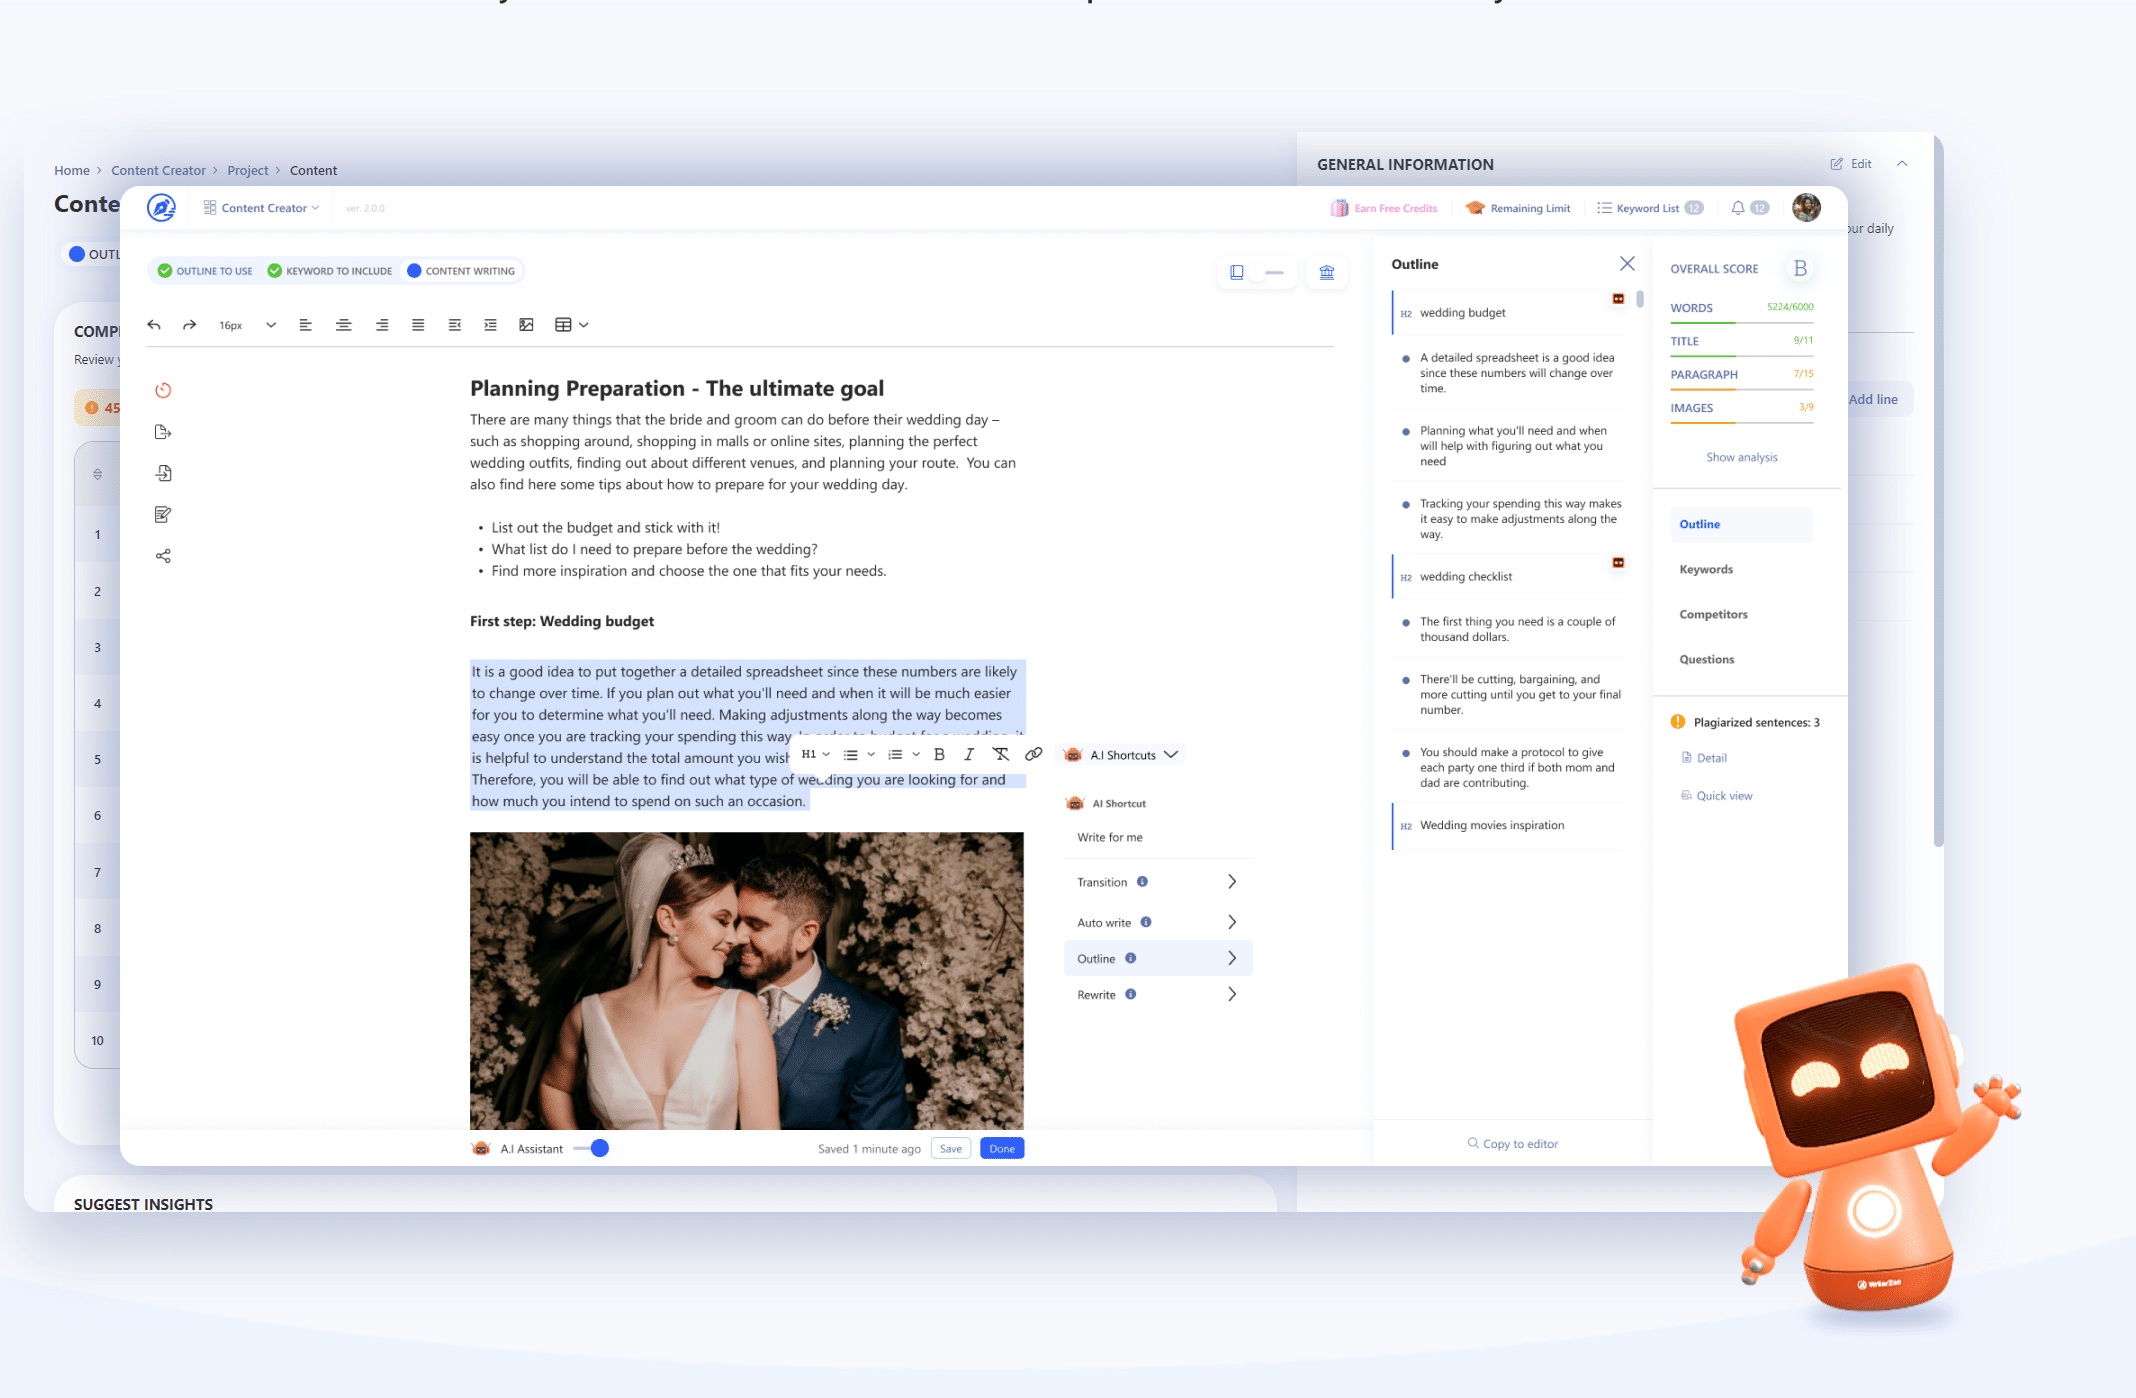
Task: Click the italic formatting icon
Action: pyautogui.click(x=968, y=755)
